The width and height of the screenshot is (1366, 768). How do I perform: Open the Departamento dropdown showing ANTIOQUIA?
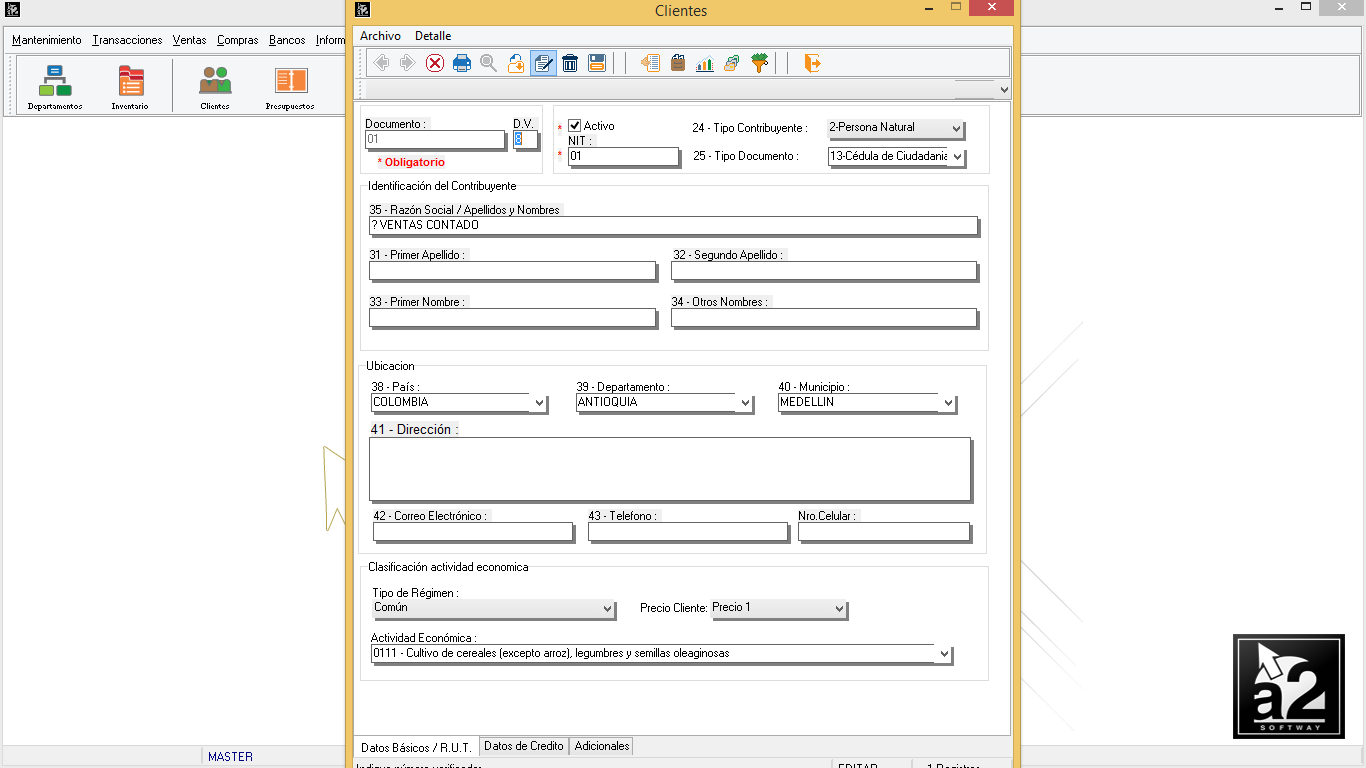pyautogui.click(x=744, y=403)
